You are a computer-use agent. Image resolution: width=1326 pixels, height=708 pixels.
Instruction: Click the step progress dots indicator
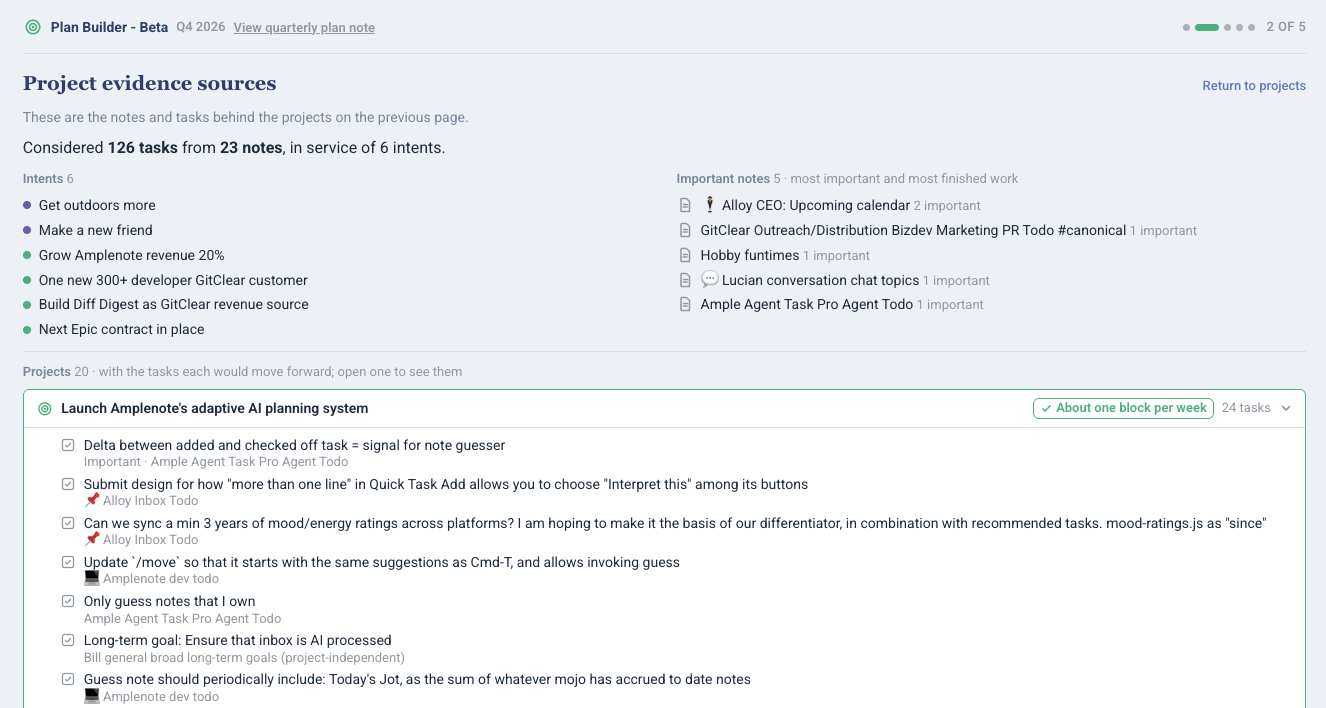[1219, 28]
